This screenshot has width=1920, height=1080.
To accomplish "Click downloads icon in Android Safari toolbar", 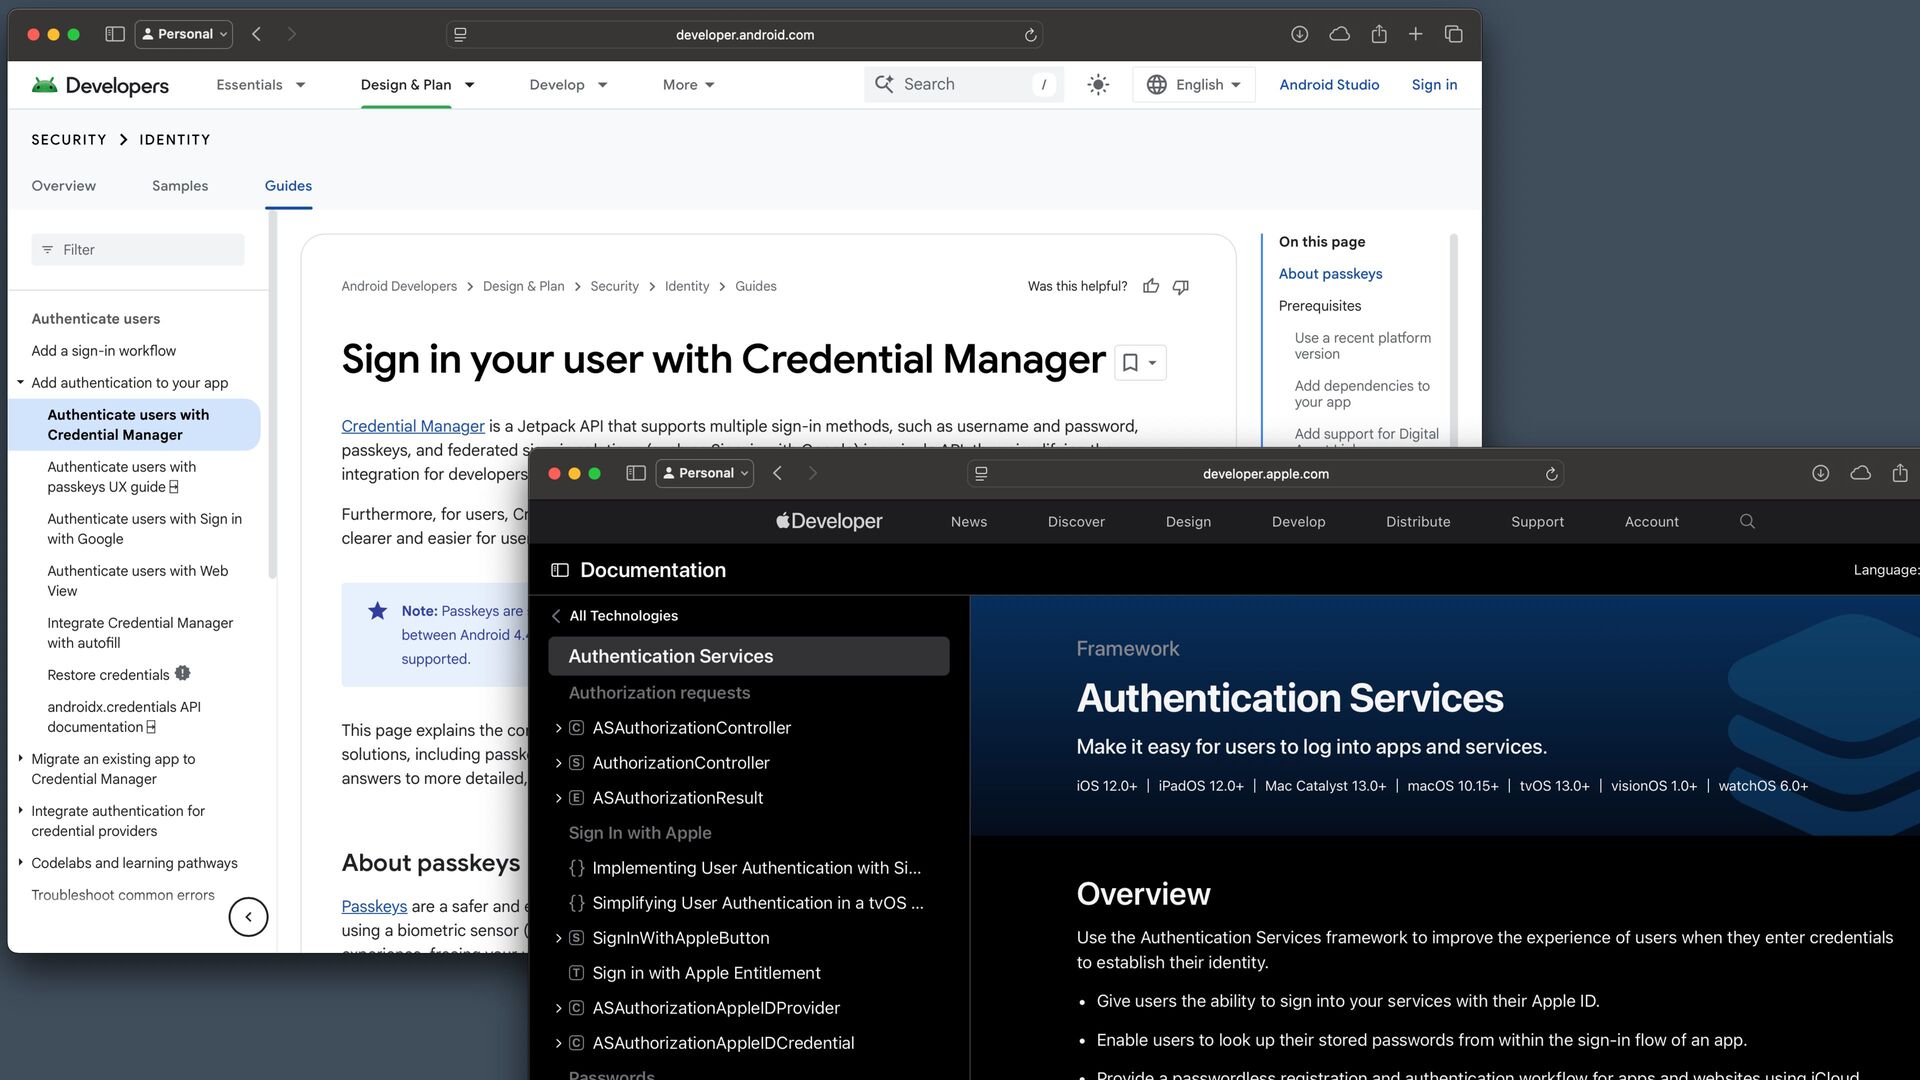I will (1299, 34).
